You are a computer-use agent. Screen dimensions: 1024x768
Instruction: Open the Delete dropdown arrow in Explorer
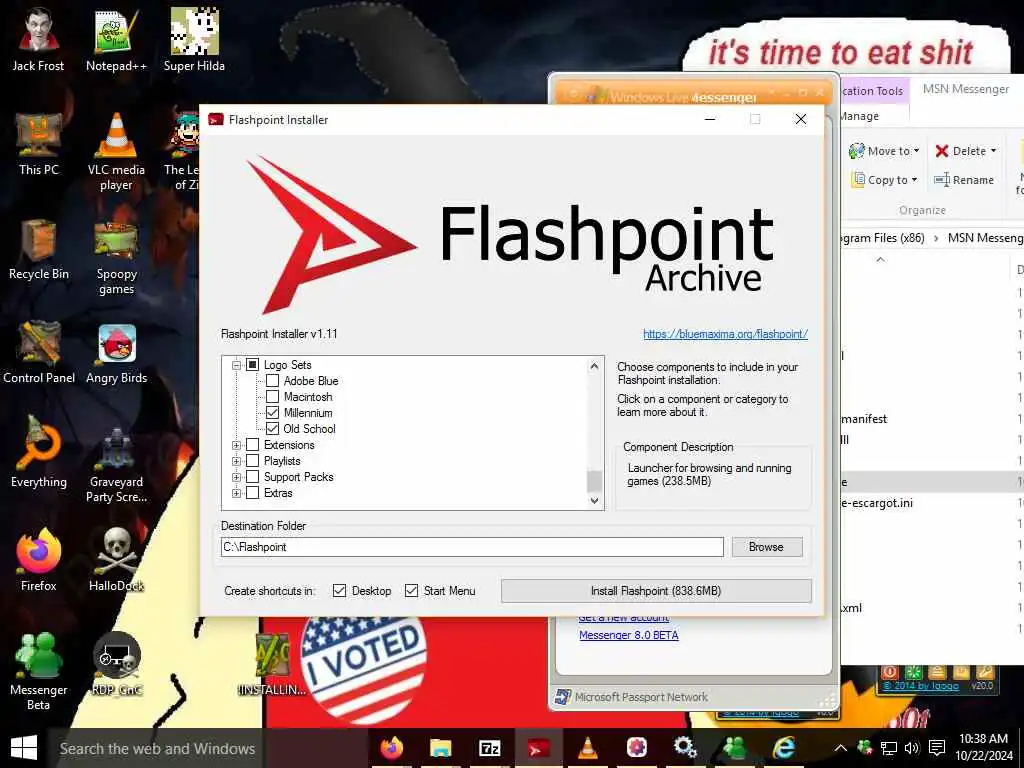(x=993, y=151)
